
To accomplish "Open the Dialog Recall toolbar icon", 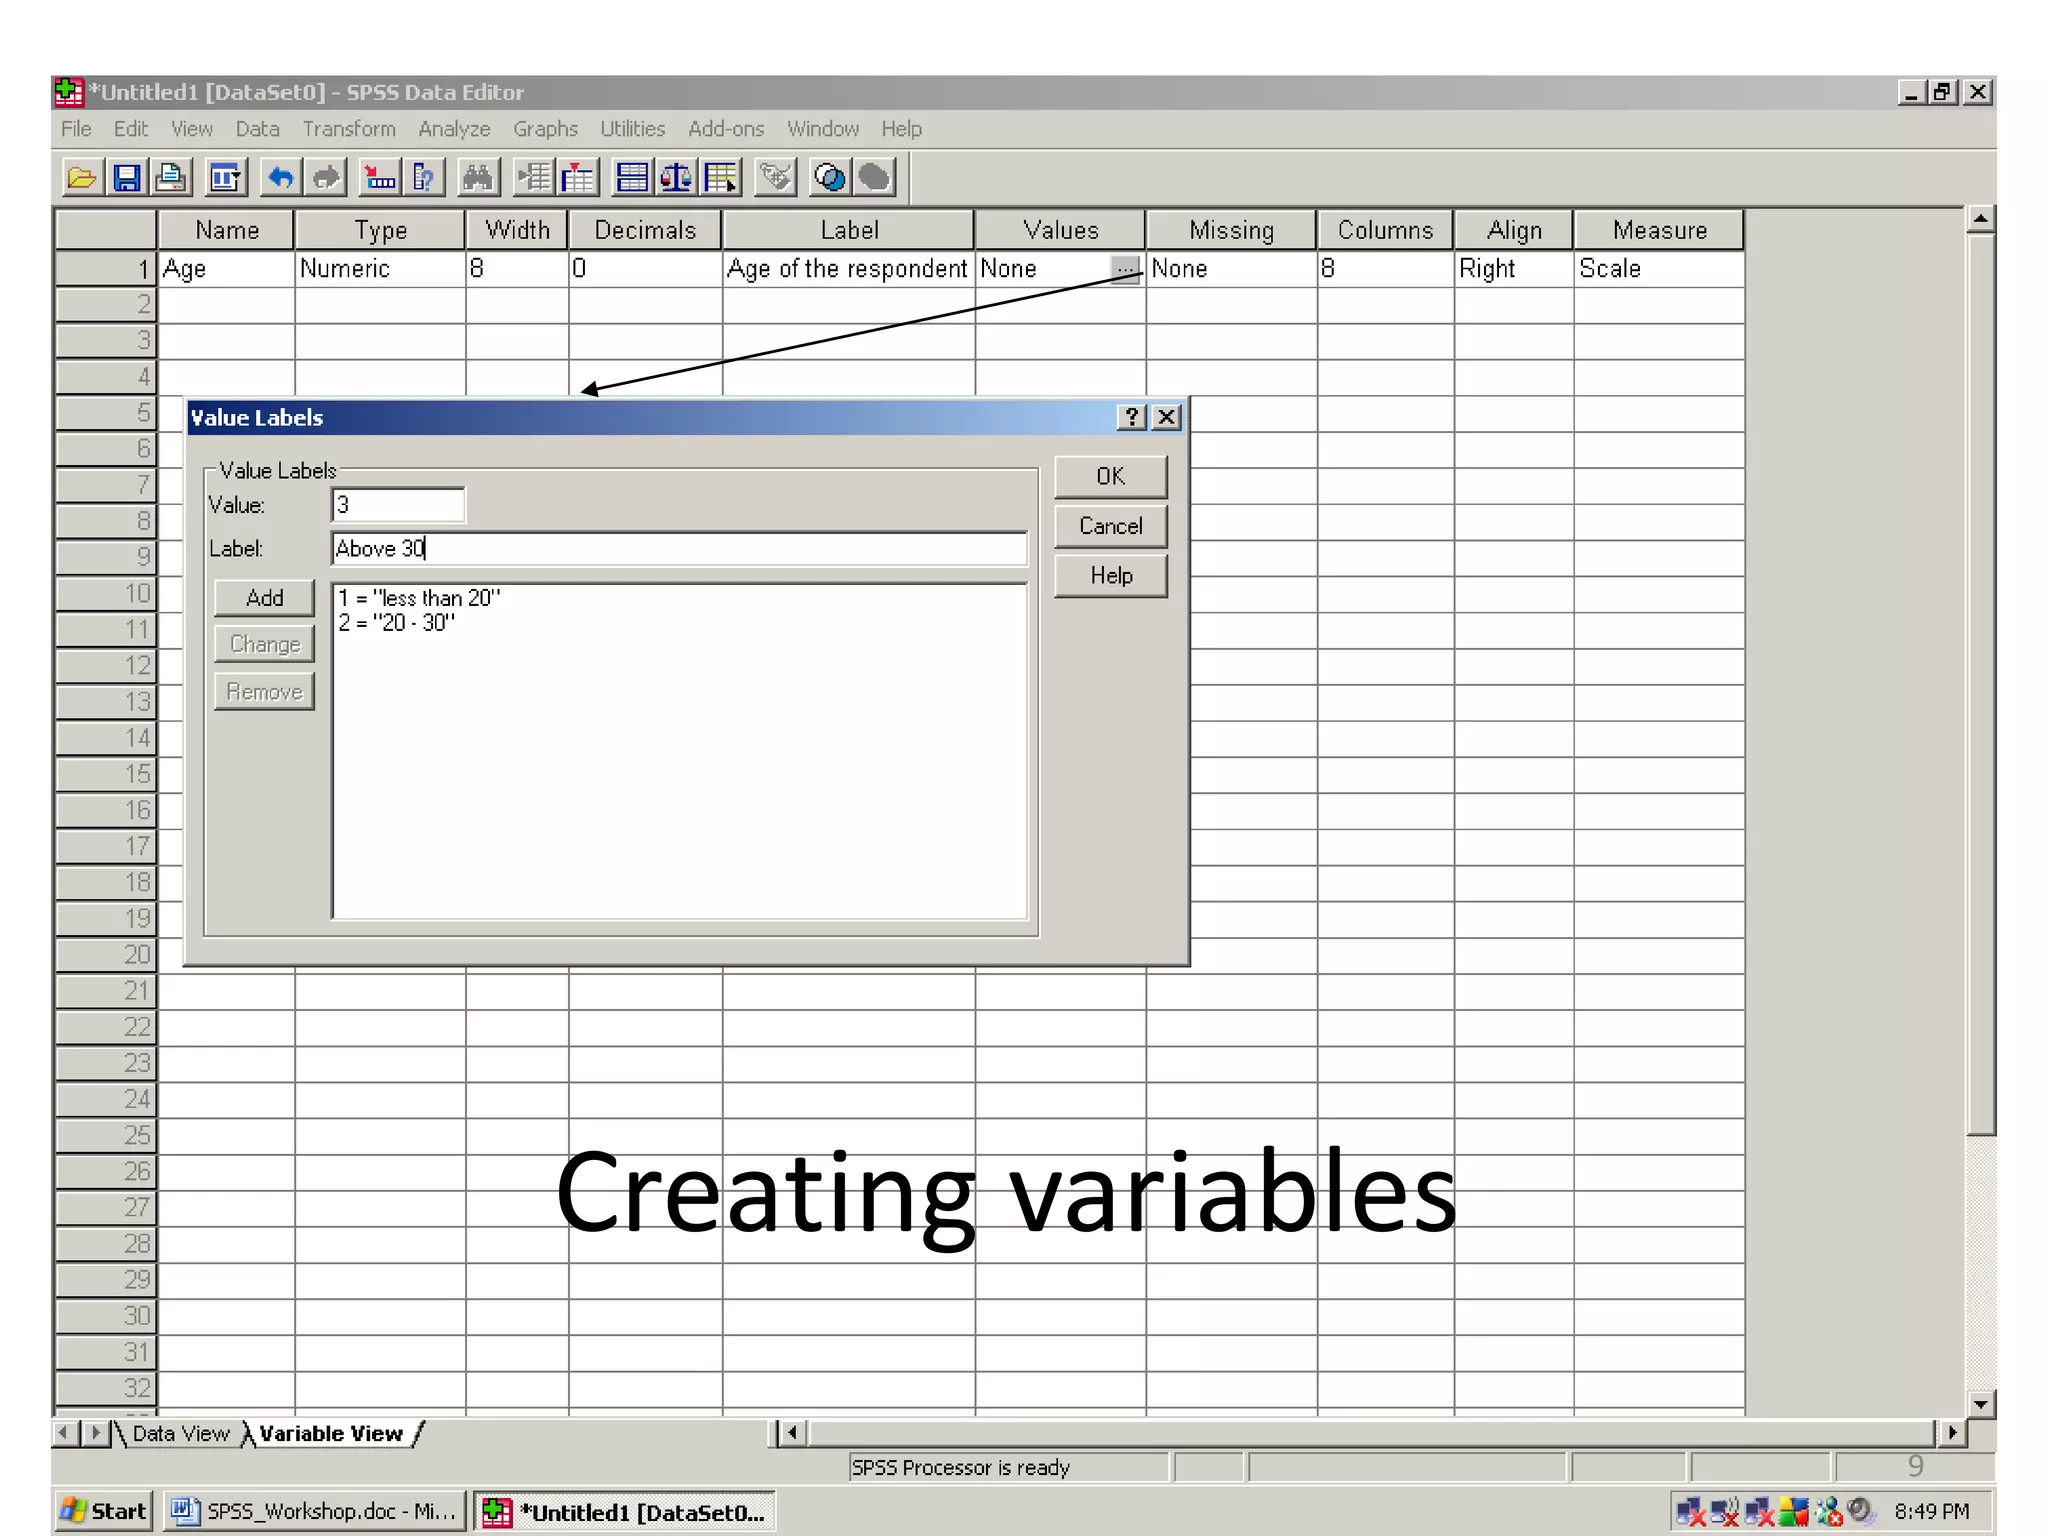I will pos(226,178).
